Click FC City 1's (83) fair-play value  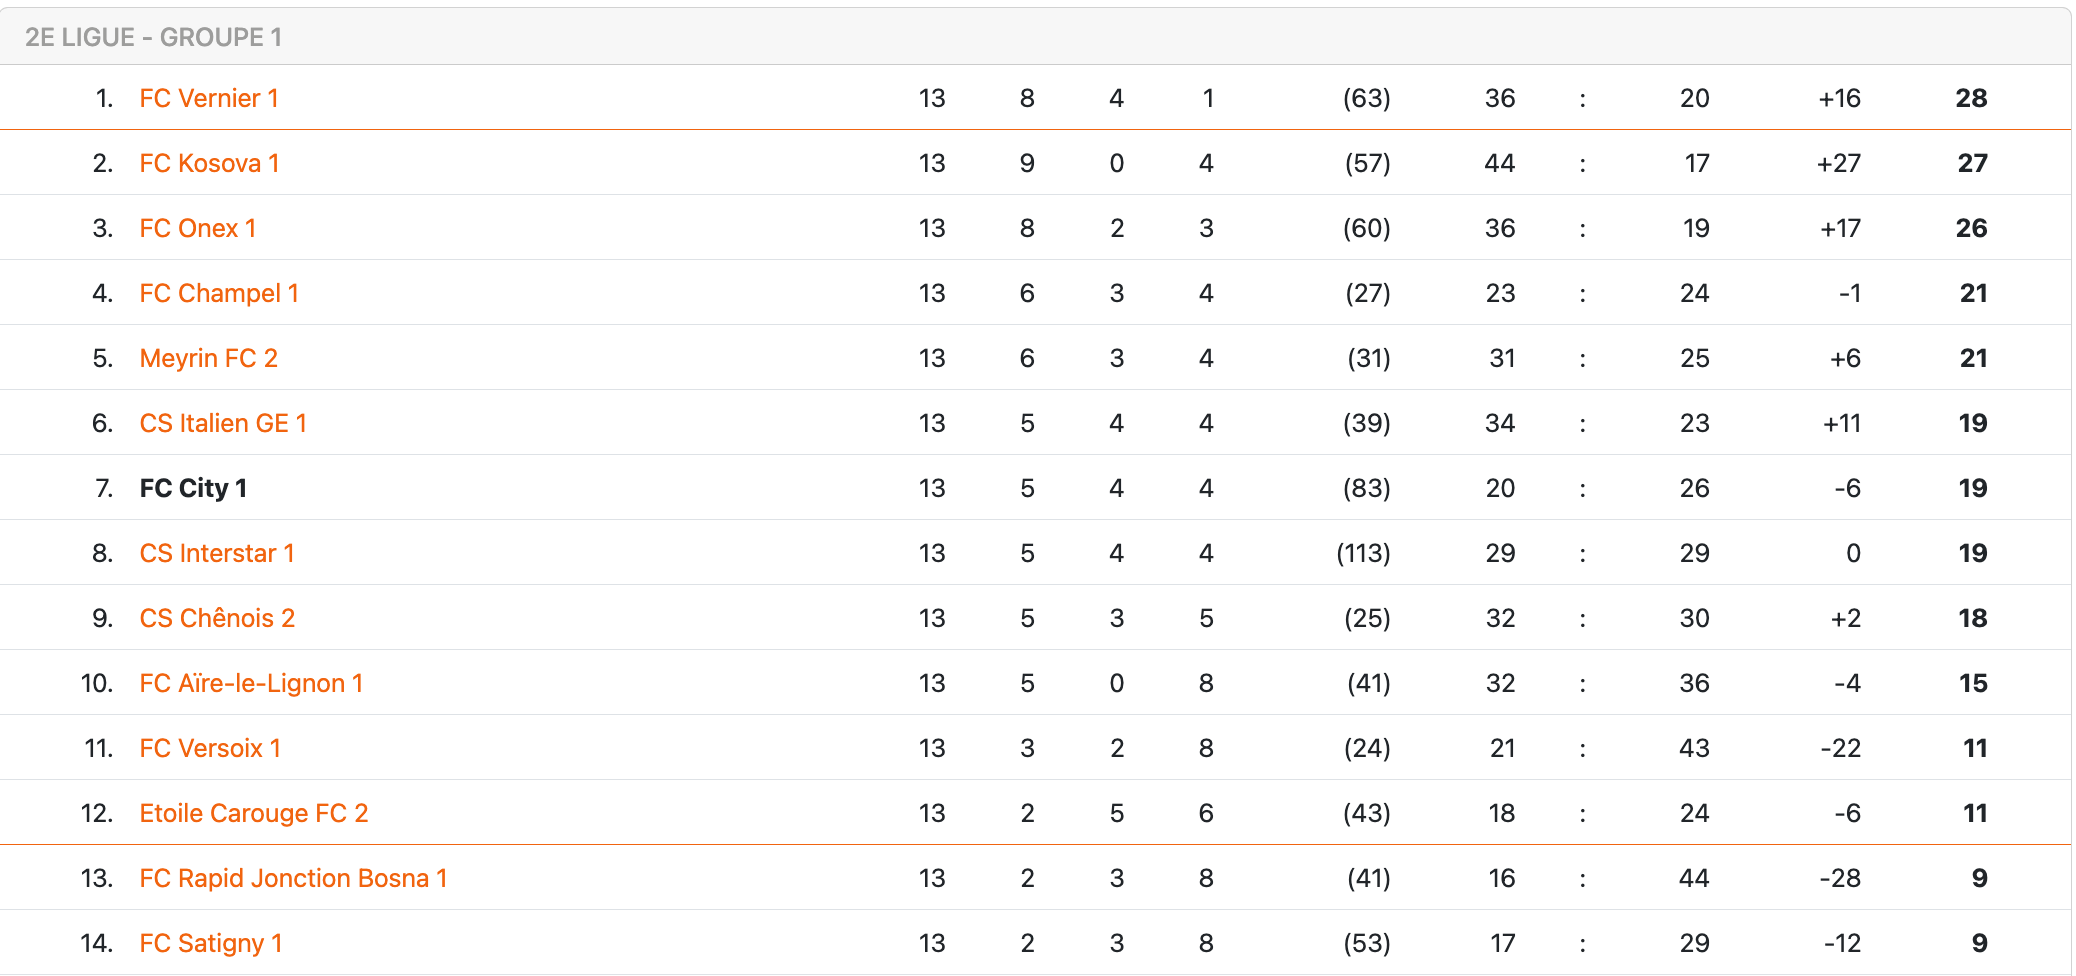point(1366,488)
